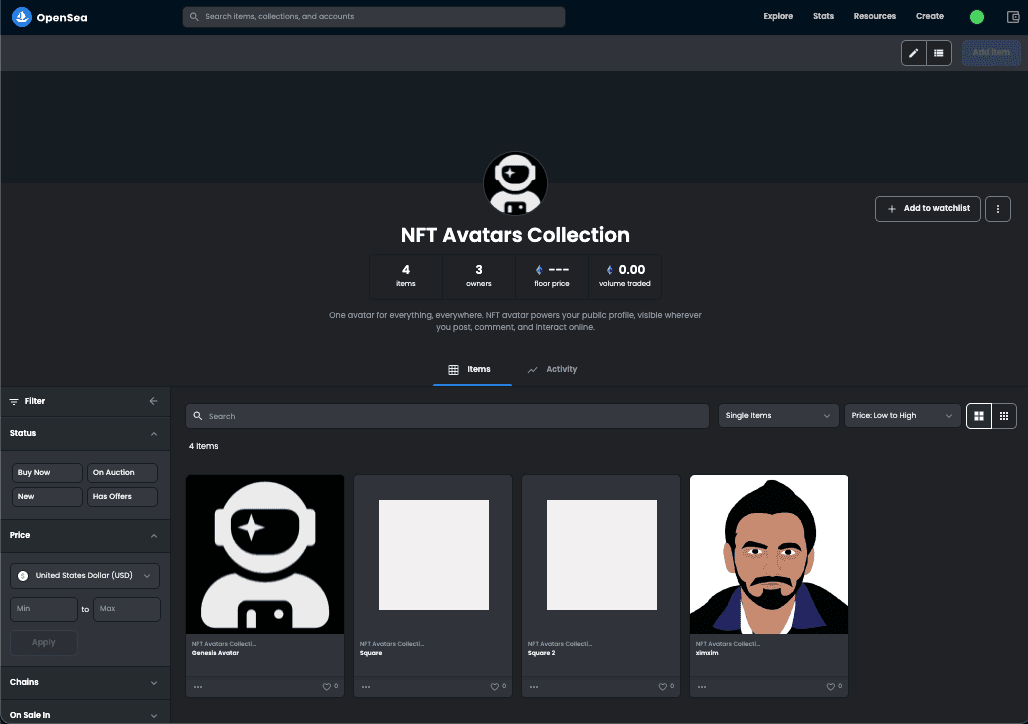Select the Edit pencil icon
This screenshot has width=1028, height=724.
tap(912, 52)
